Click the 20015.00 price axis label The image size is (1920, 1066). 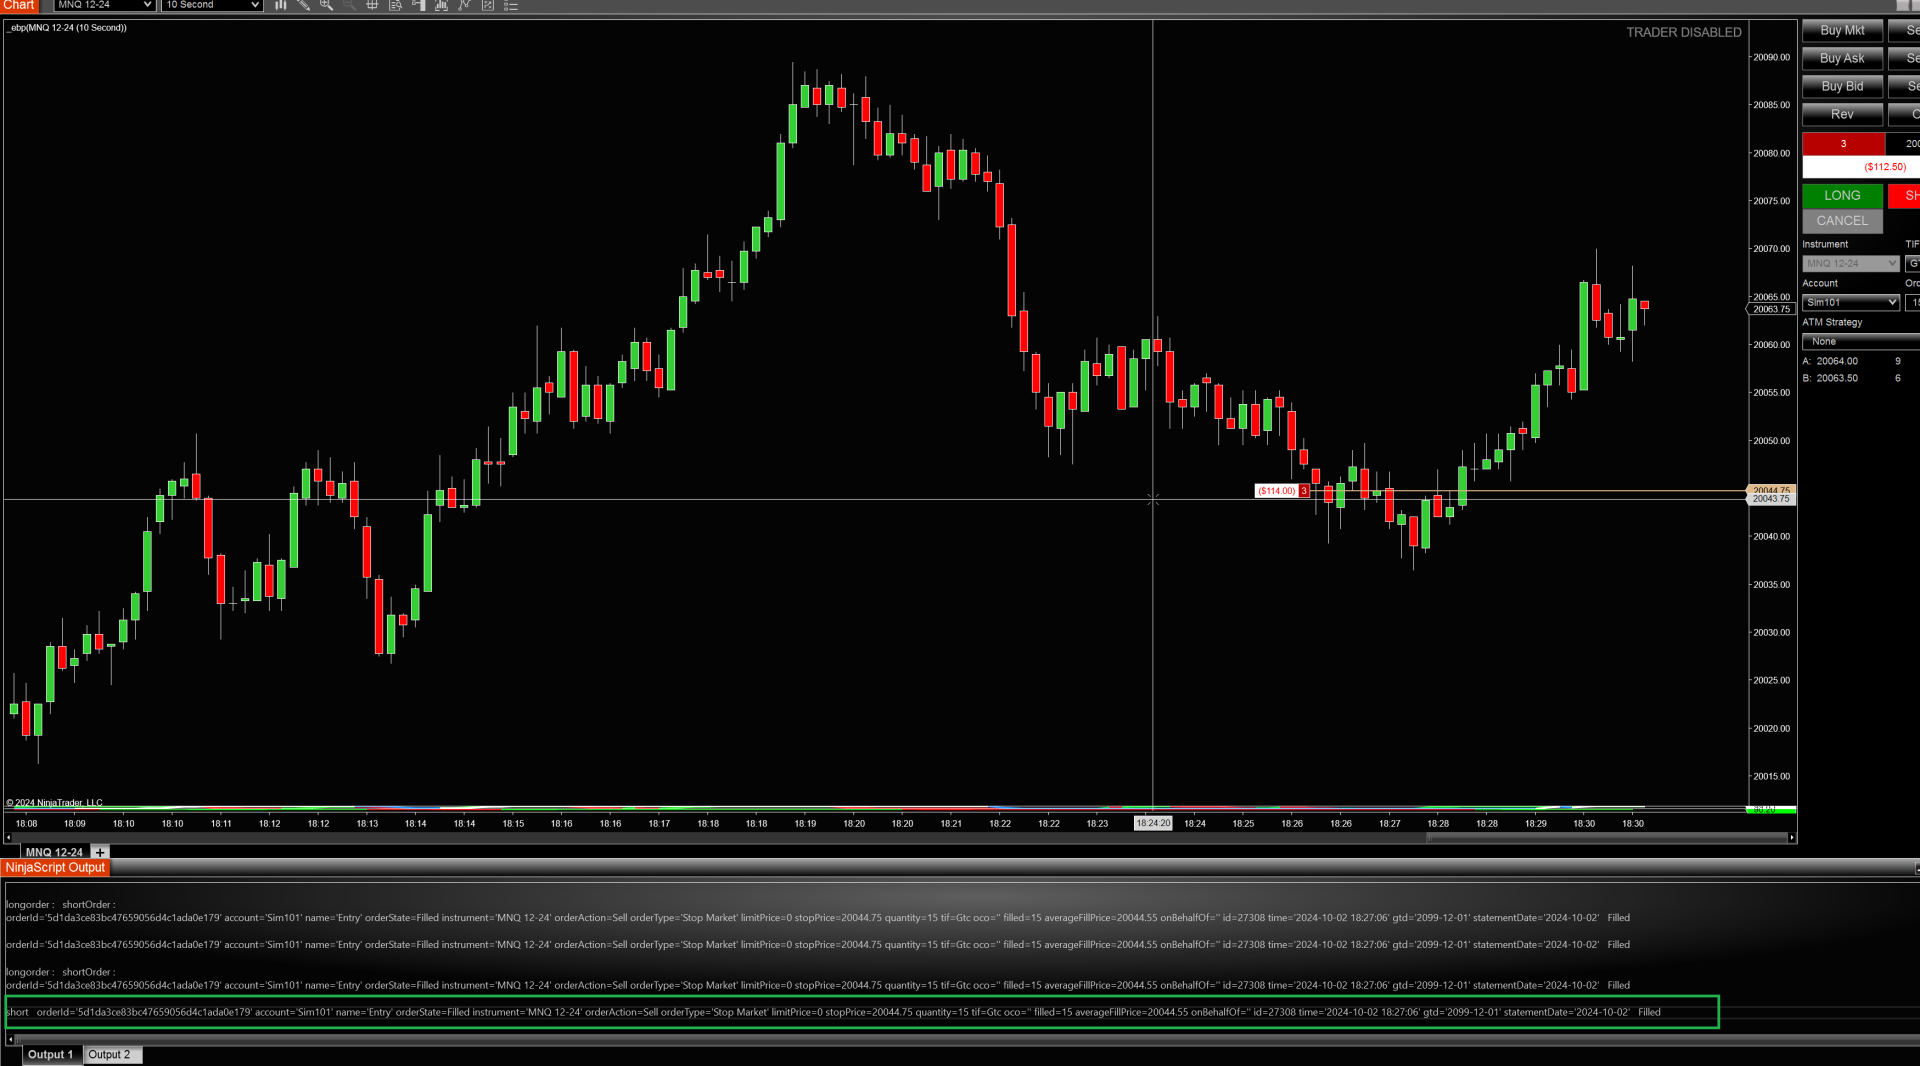tap(1771, 776)
